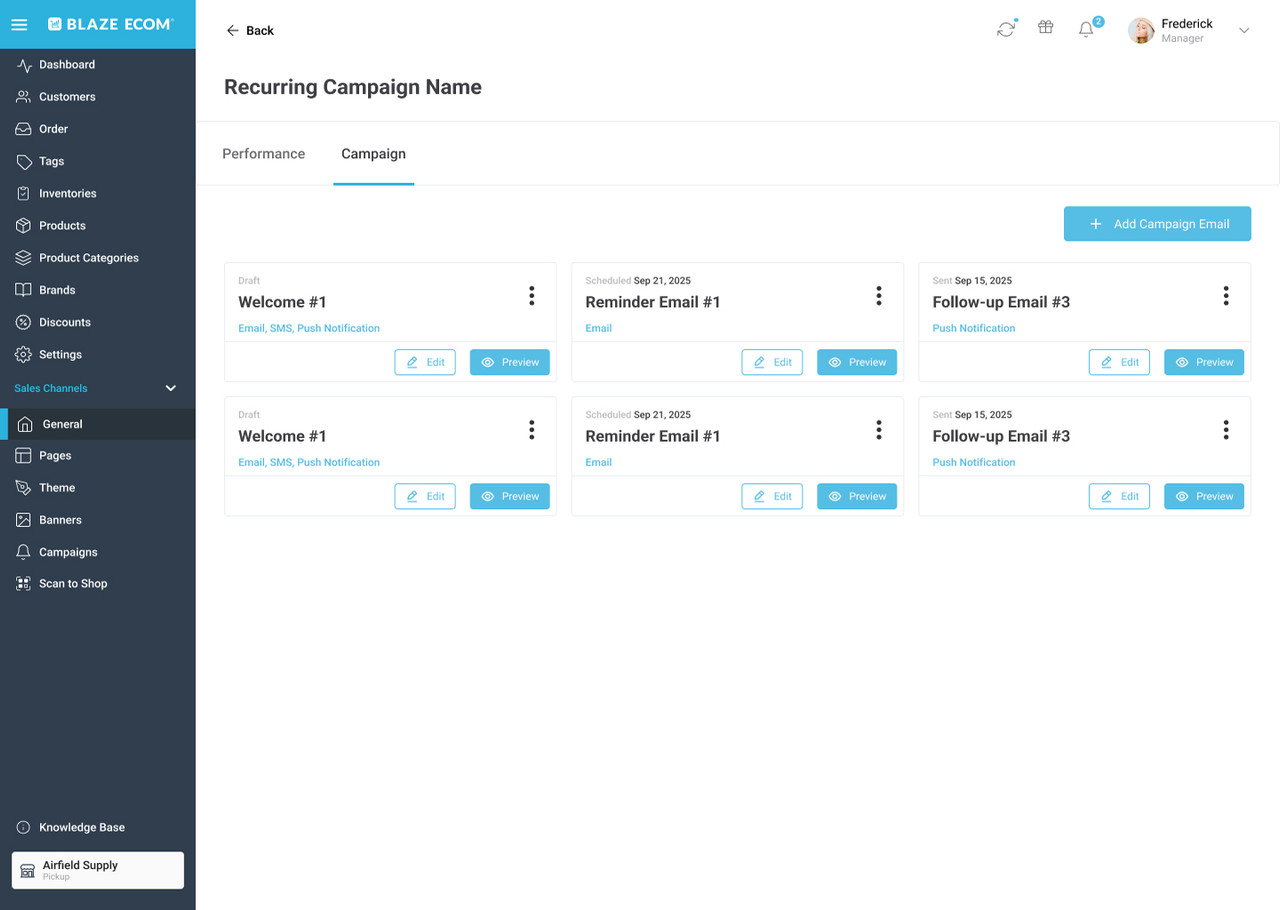Edit the bottom-row Follow-up Email #3 card
This screenshot has height=910, width=1280.
coord(1119,496)
